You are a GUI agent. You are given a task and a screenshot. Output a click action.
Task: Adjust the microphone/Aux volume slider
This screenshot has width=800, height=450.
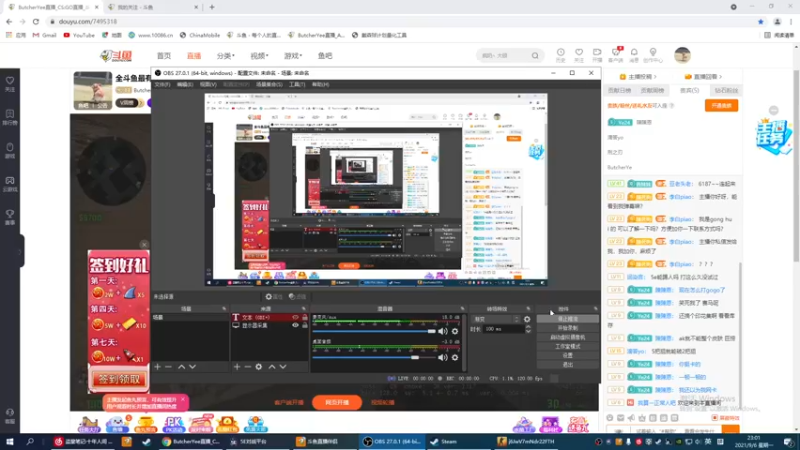point(374,332)
